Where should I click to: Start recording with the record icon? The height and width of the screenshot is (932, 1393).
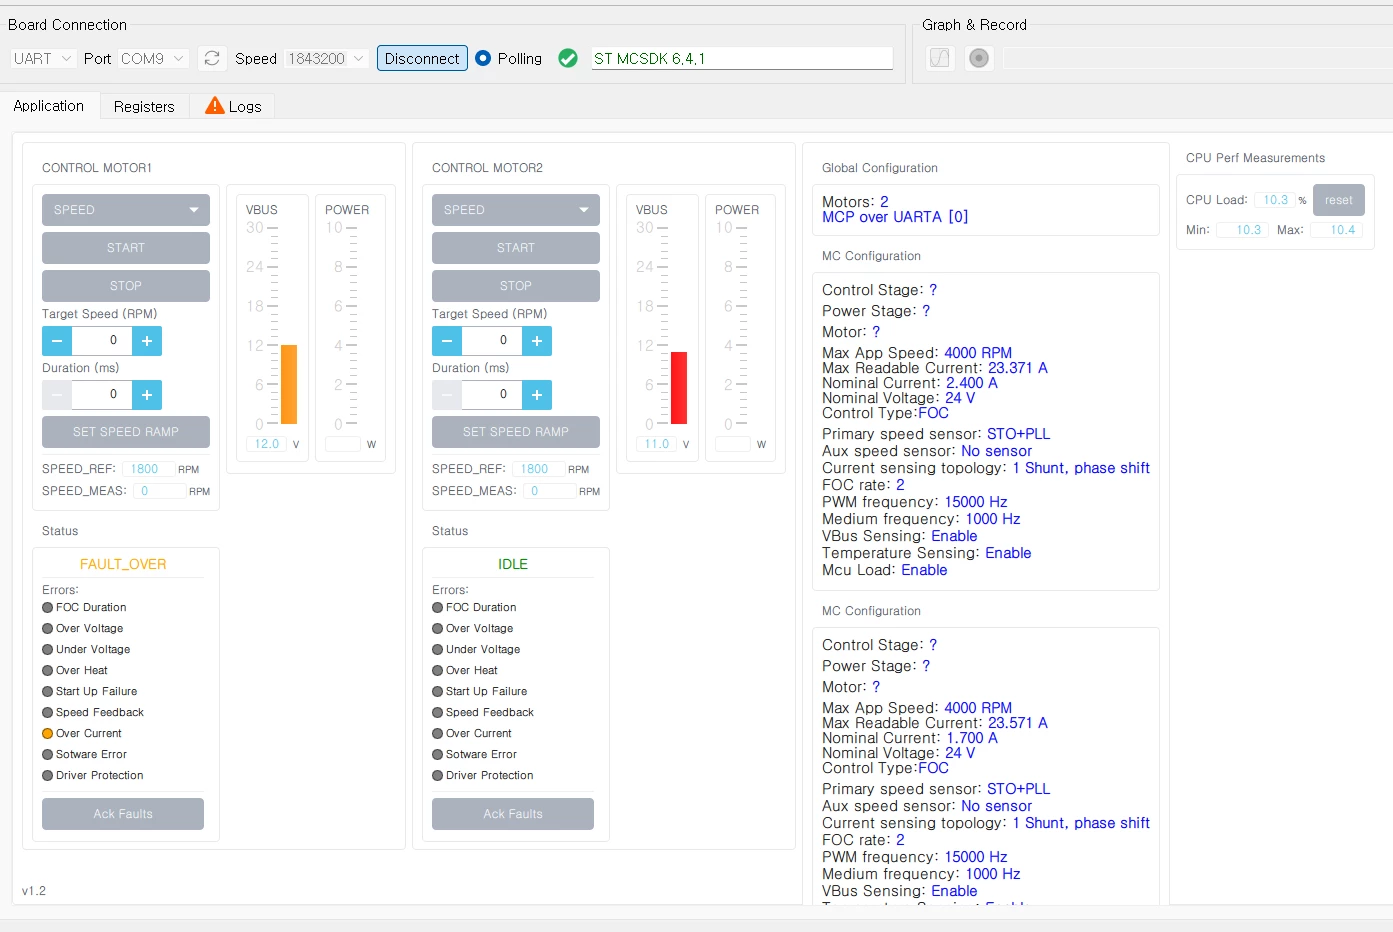click(979, 58)
